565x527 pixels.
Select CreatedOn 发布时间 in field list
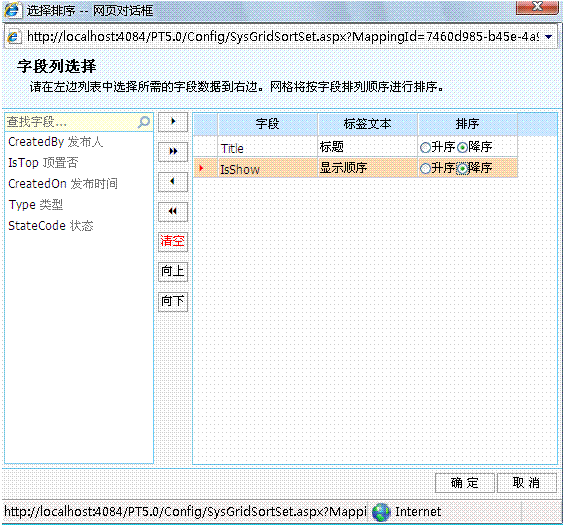63,184
